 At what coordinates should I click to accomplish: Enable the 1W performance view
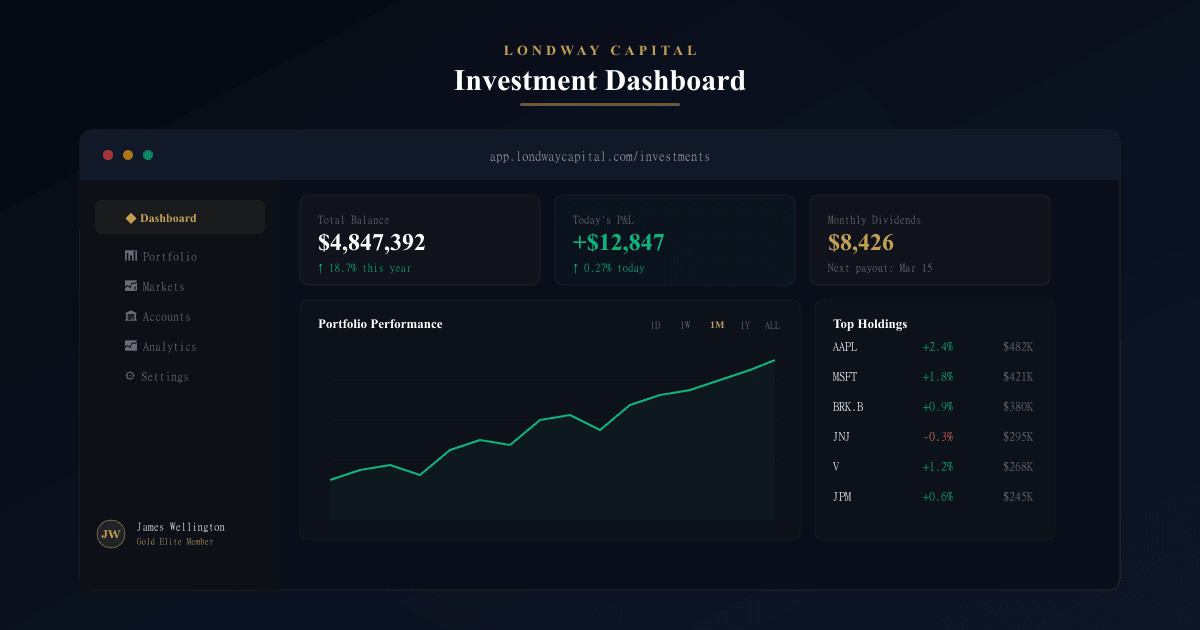point(685,325)
